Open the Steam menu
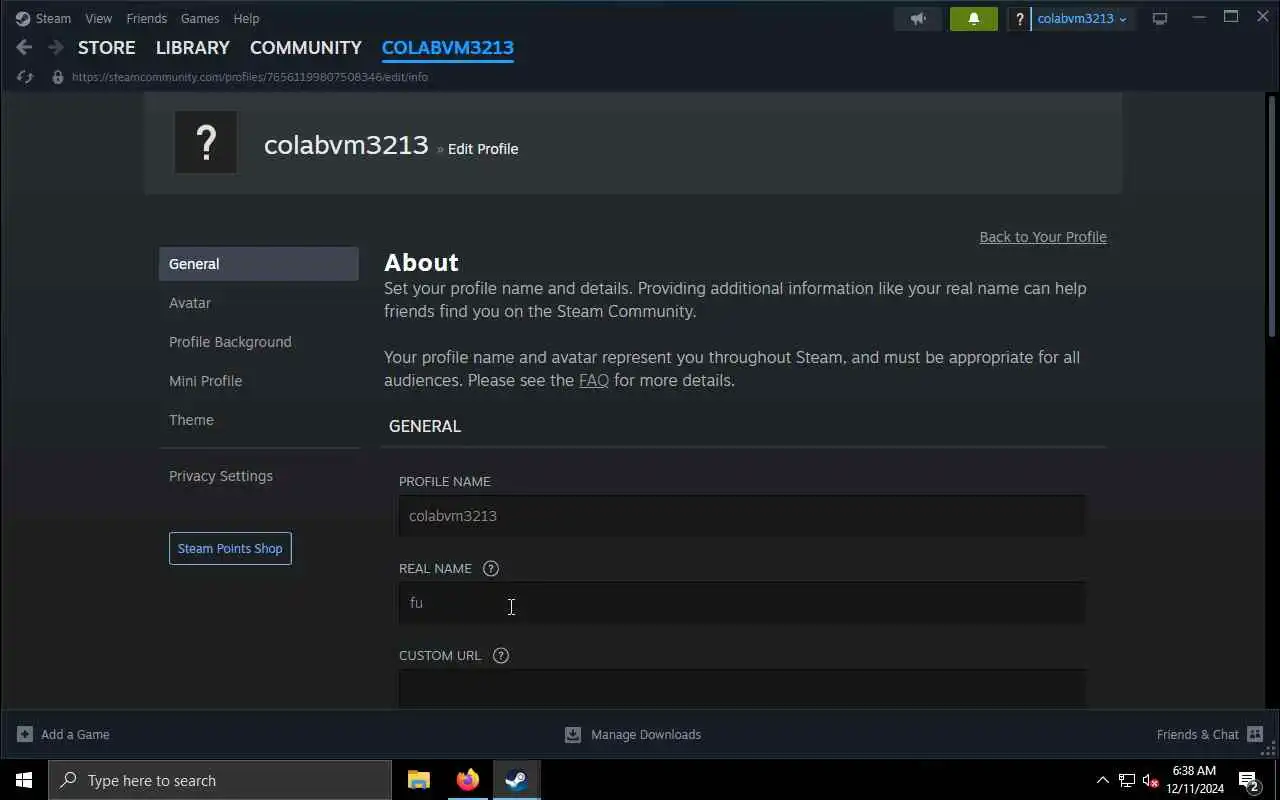Image resolution: width=1280 pixels, height=800 pixels. (53, 18)
